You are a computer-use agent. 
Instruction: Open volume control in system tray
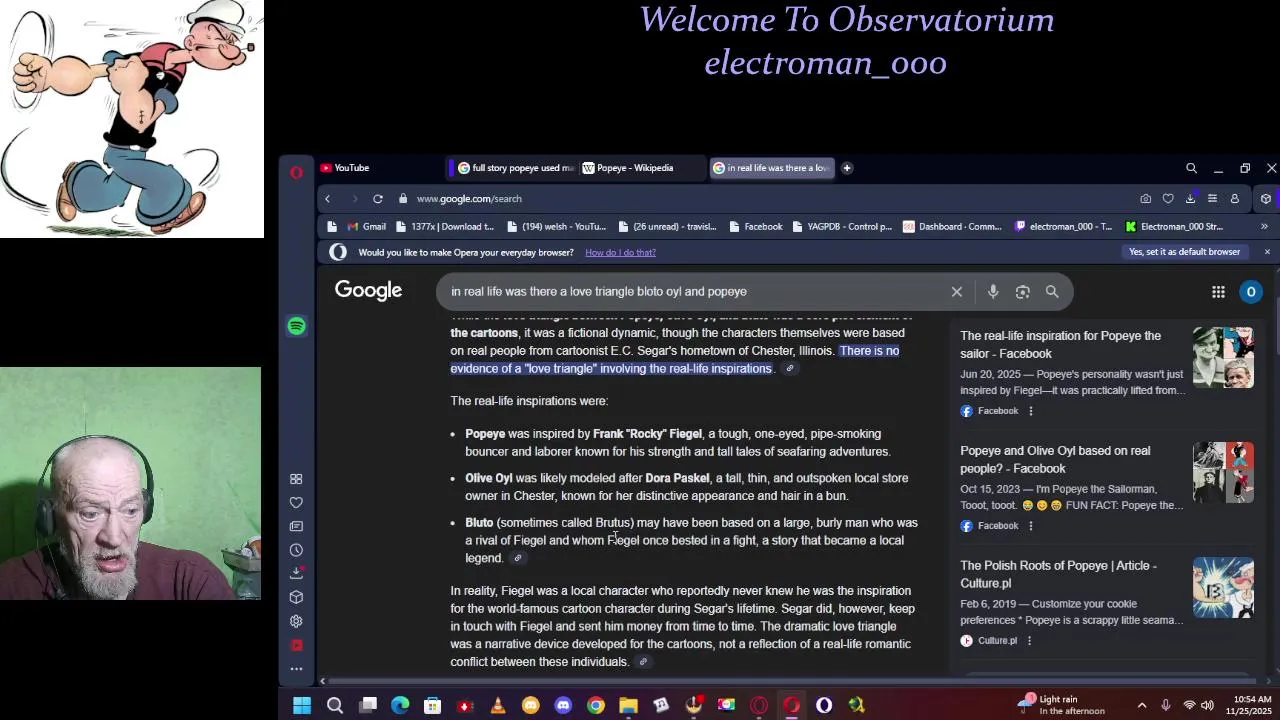coord(1207,706)
